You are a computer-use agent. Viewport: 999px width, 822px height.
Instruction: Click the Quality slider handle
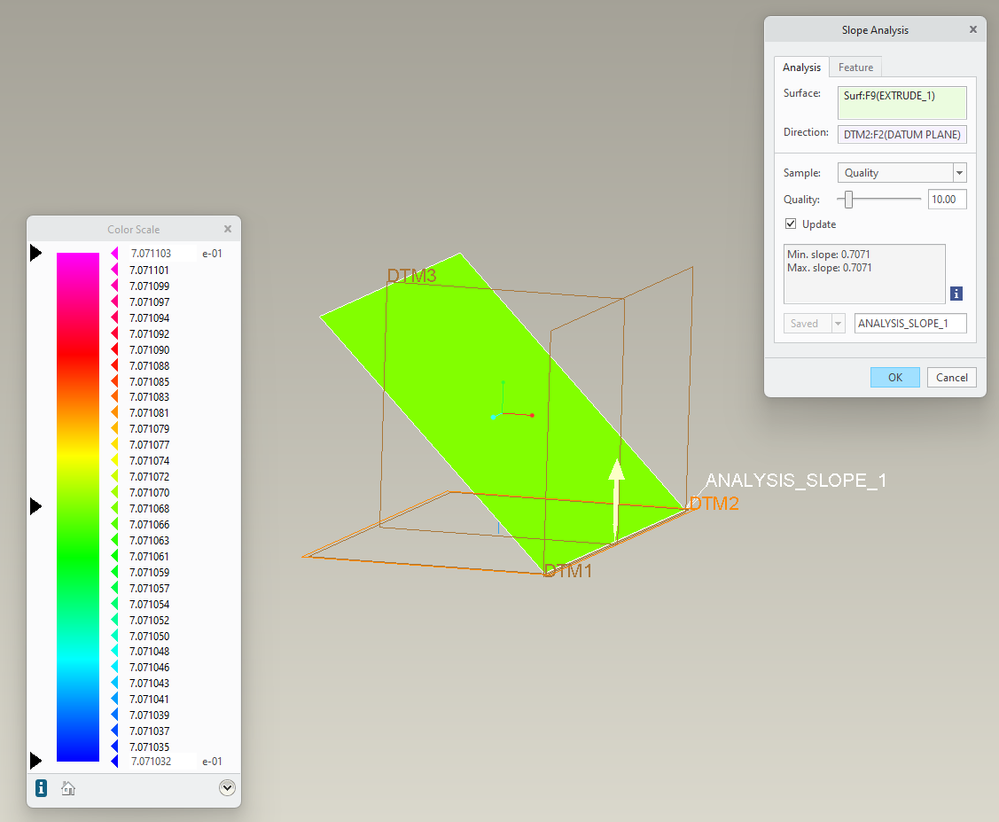849,199
